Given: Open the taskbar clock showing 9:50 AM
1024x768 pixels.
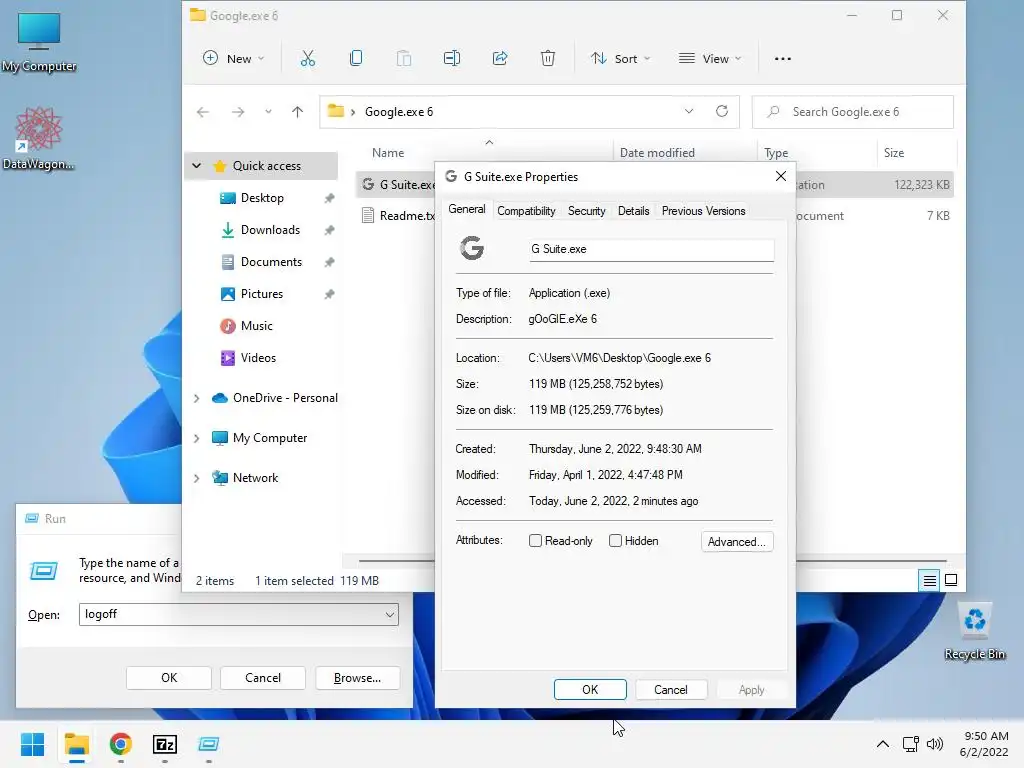Looking at the screenshot, I should [x=985, y=744].
